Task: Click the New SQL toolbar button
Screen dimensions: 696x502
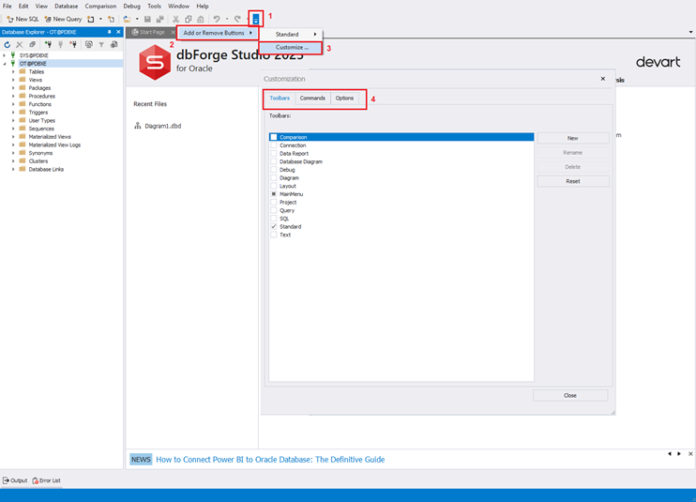Action: (23, 19)
